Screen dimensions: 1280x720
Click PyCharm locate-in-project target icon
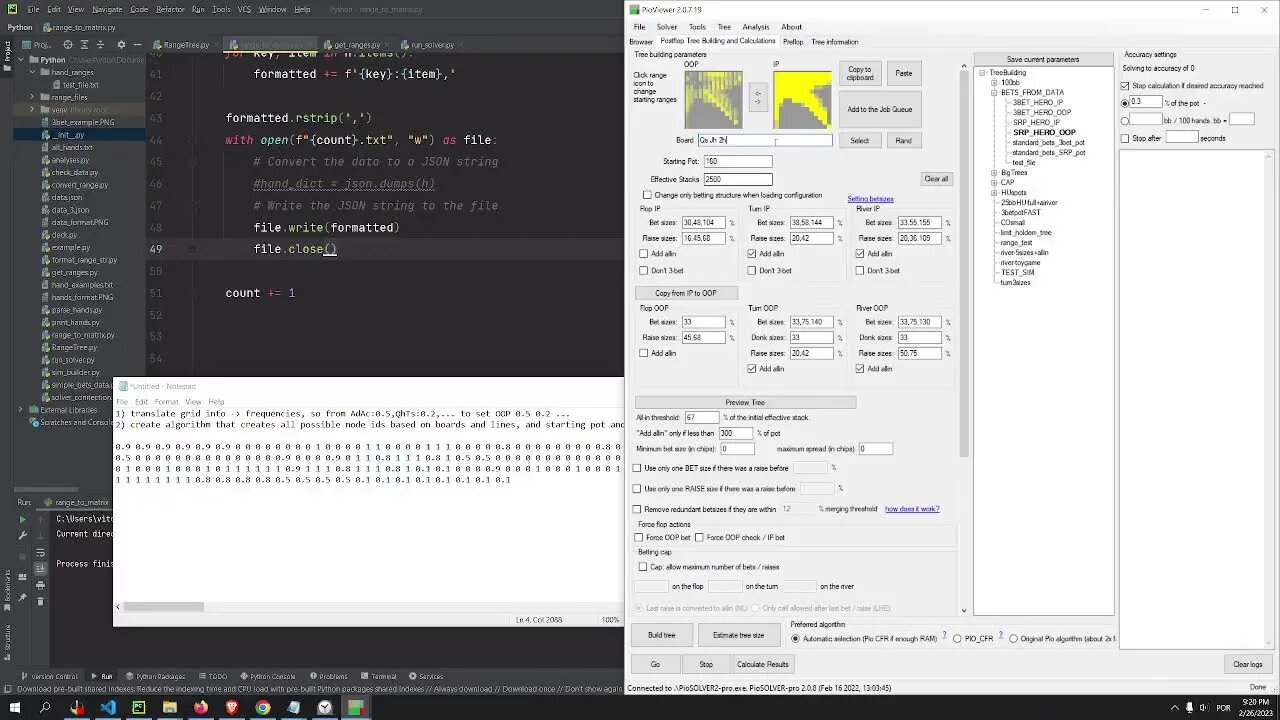coord(67,45)
